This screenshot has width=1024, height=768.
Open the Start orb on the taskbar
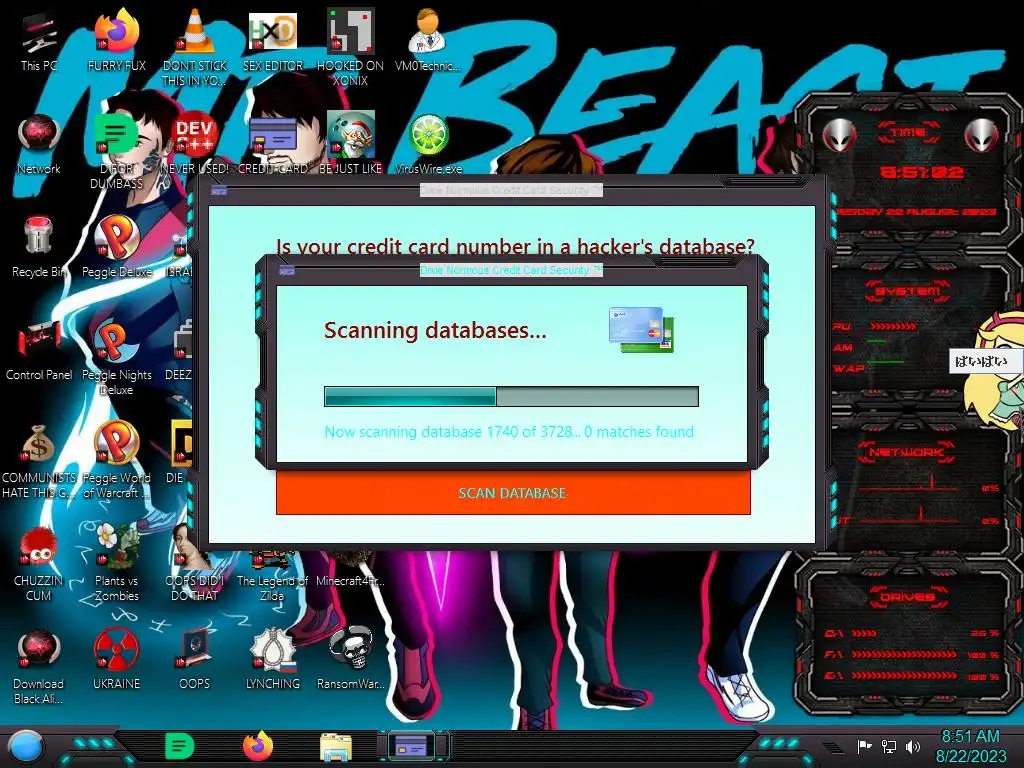coord(26,746)
